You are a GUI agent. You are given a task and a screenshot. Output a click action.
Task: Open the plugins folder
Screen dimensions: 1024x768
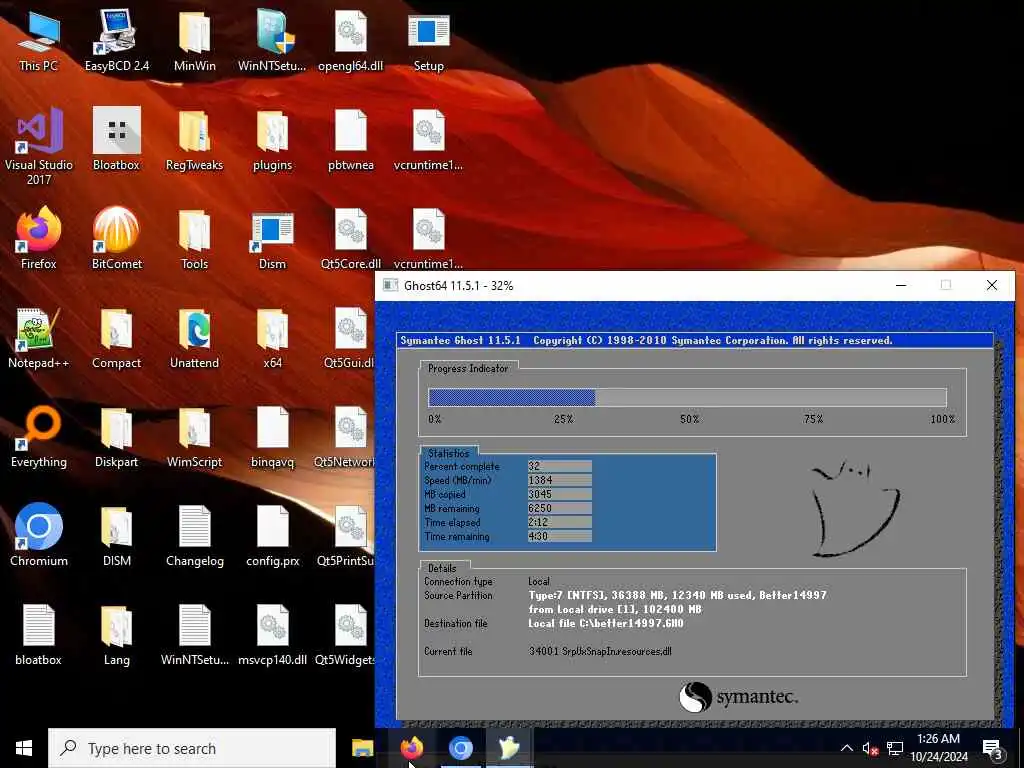click(272, 140)
